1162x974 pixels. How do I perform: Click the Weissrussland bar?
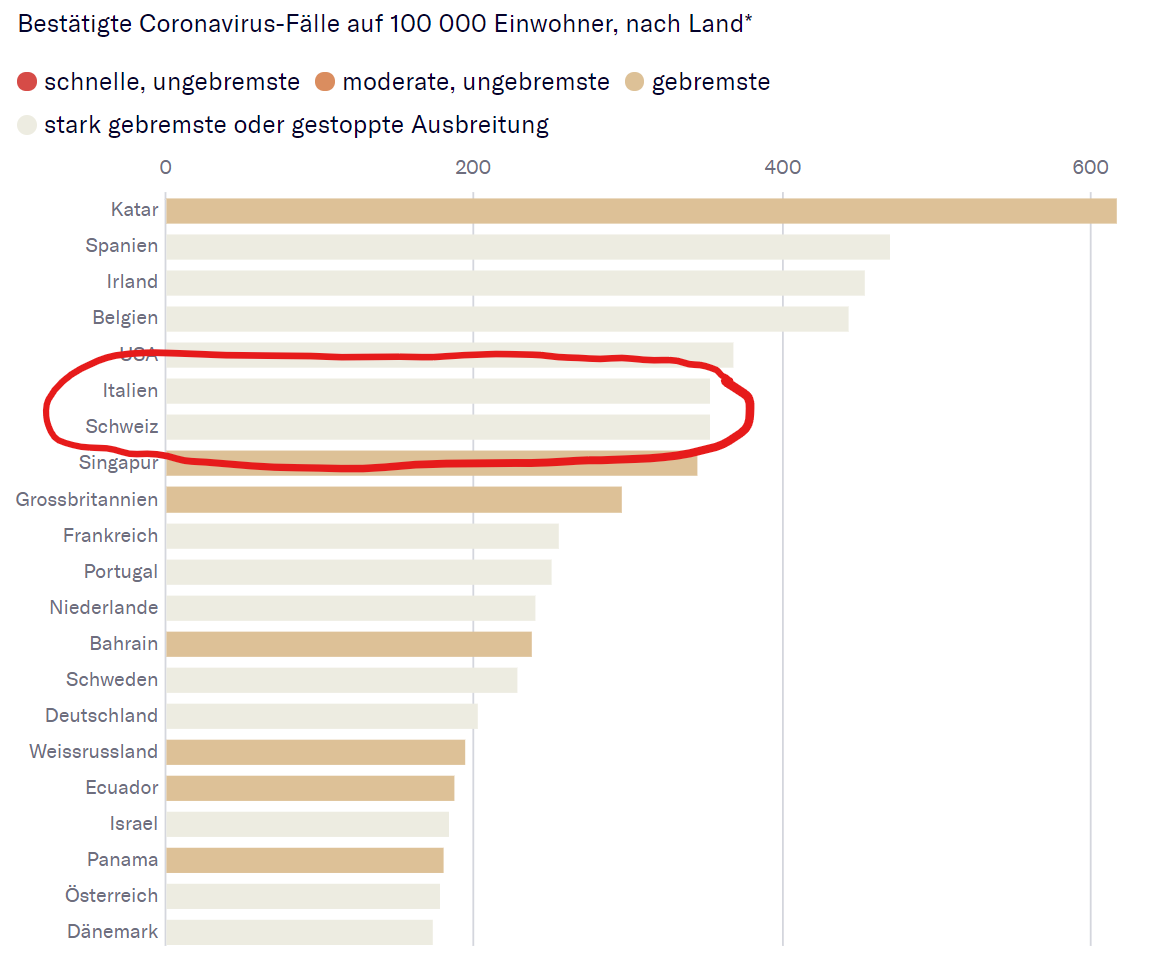point(315,751)
